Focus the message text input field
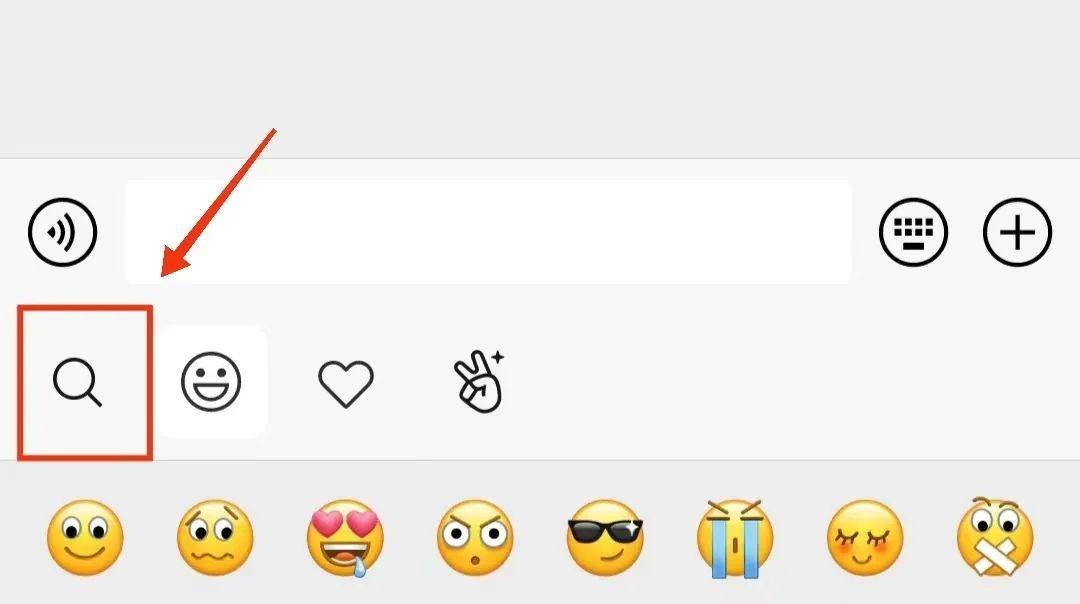 (x=488, y=232)
